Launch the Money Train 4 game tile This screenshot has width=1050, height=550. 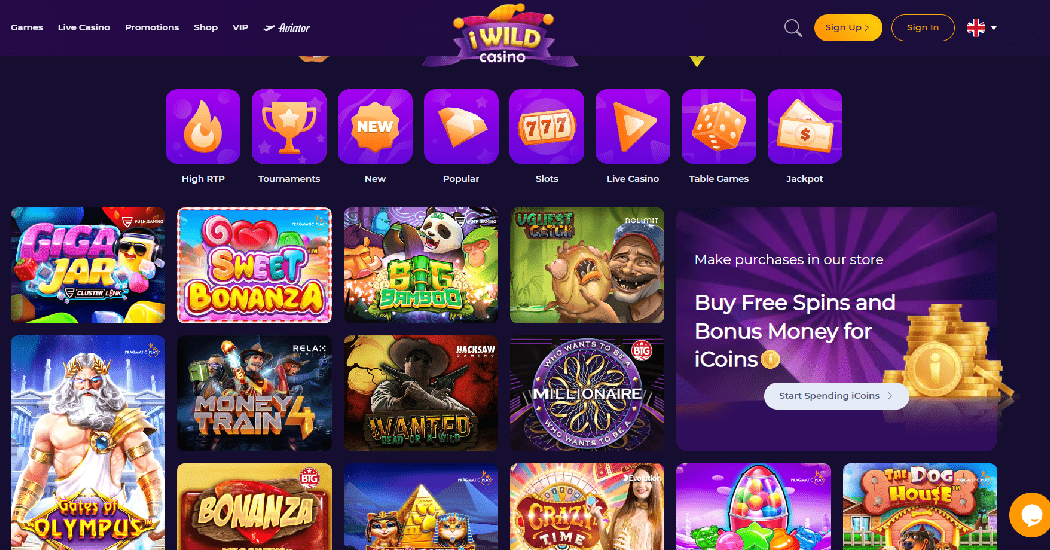point(254,393)
